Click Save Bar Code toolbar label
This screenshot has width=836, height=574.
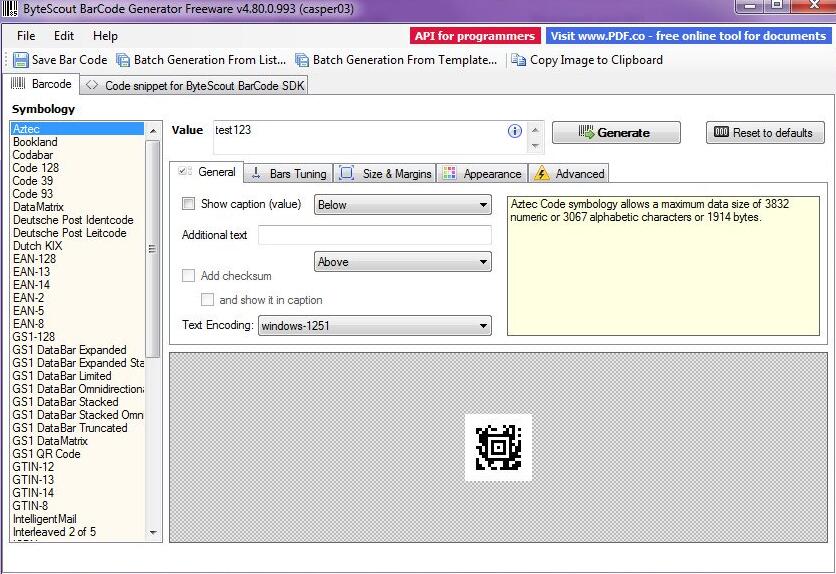69,60
